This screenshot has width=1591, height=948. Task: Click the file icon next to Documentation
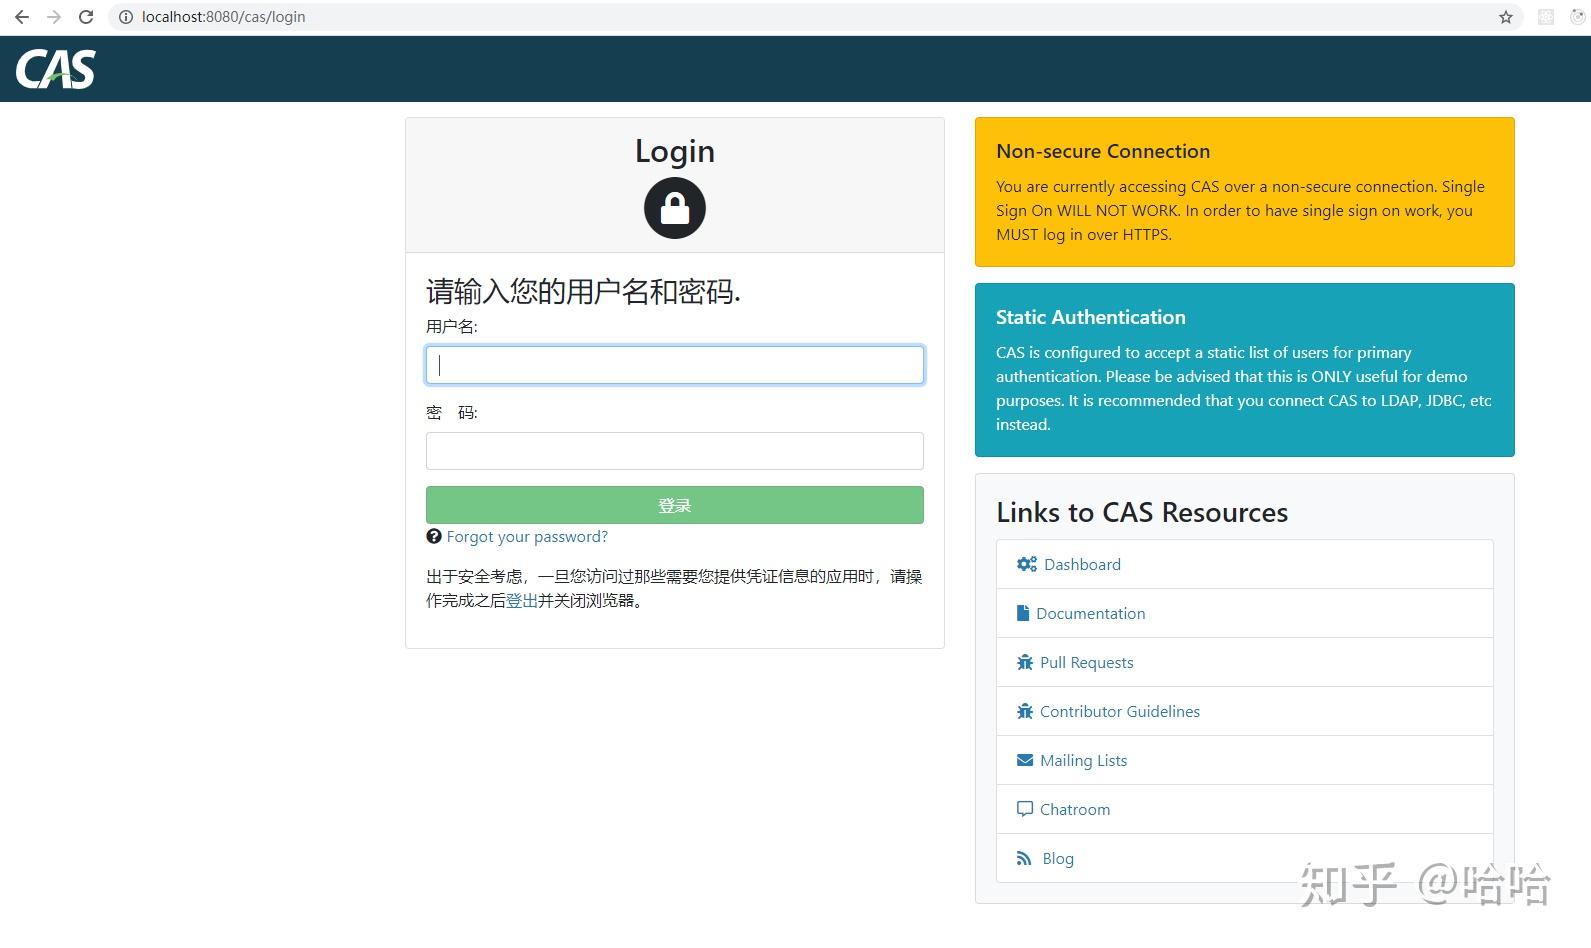tap(1023, 613)
